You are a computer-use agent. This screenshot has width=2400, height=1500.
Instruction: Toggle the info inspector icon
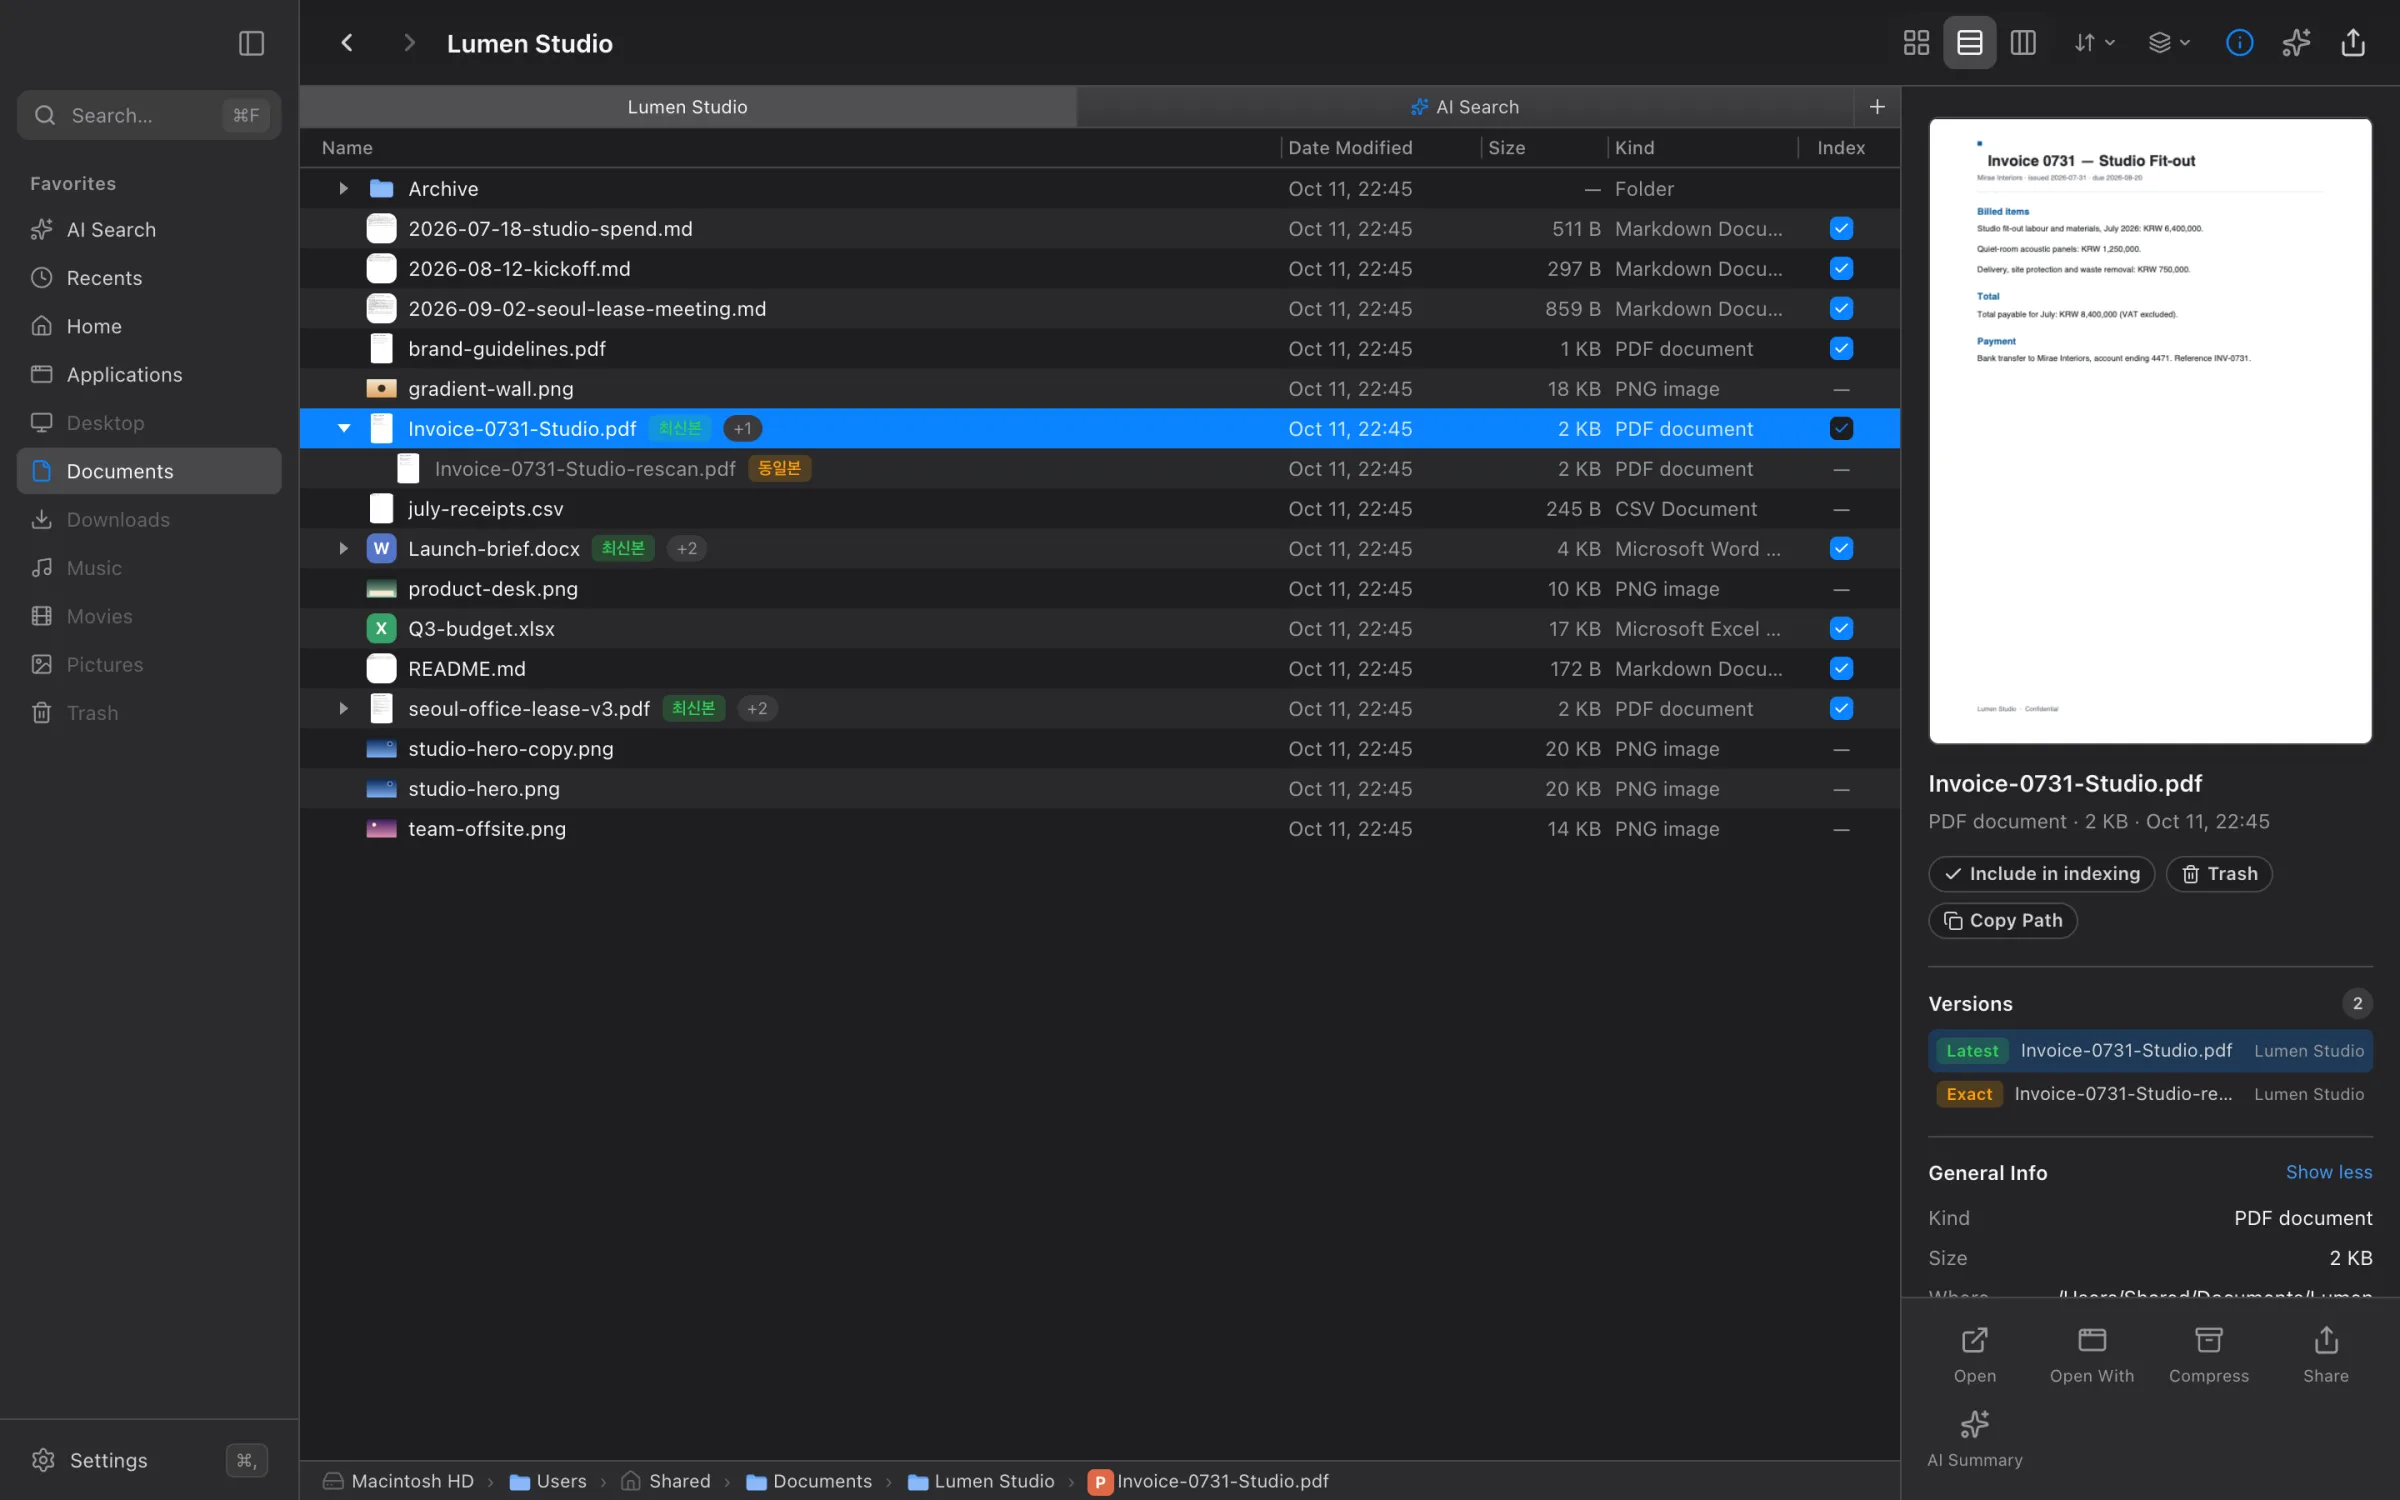[2239, 43]
